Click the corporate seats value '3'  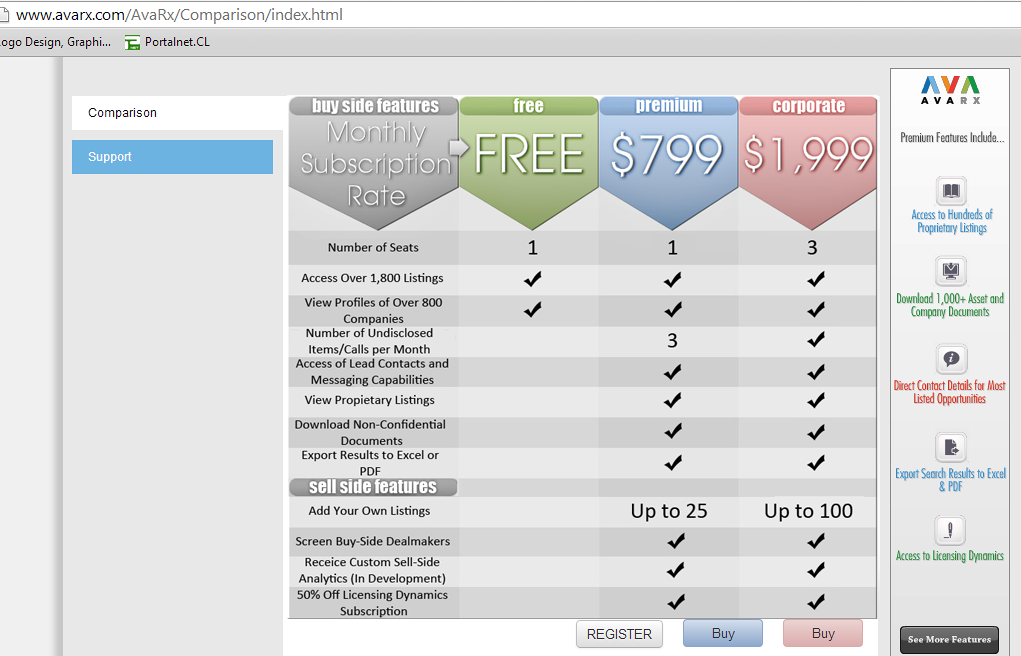(x=812, y=248)
